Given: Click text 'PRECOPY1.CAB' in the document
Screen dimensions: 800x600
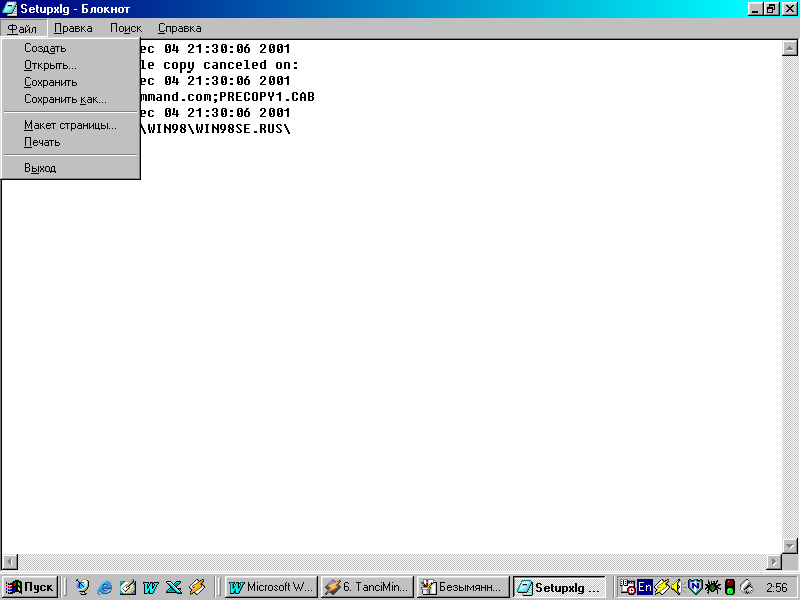Looking at the screenshot, I should (x=267, y=96).
